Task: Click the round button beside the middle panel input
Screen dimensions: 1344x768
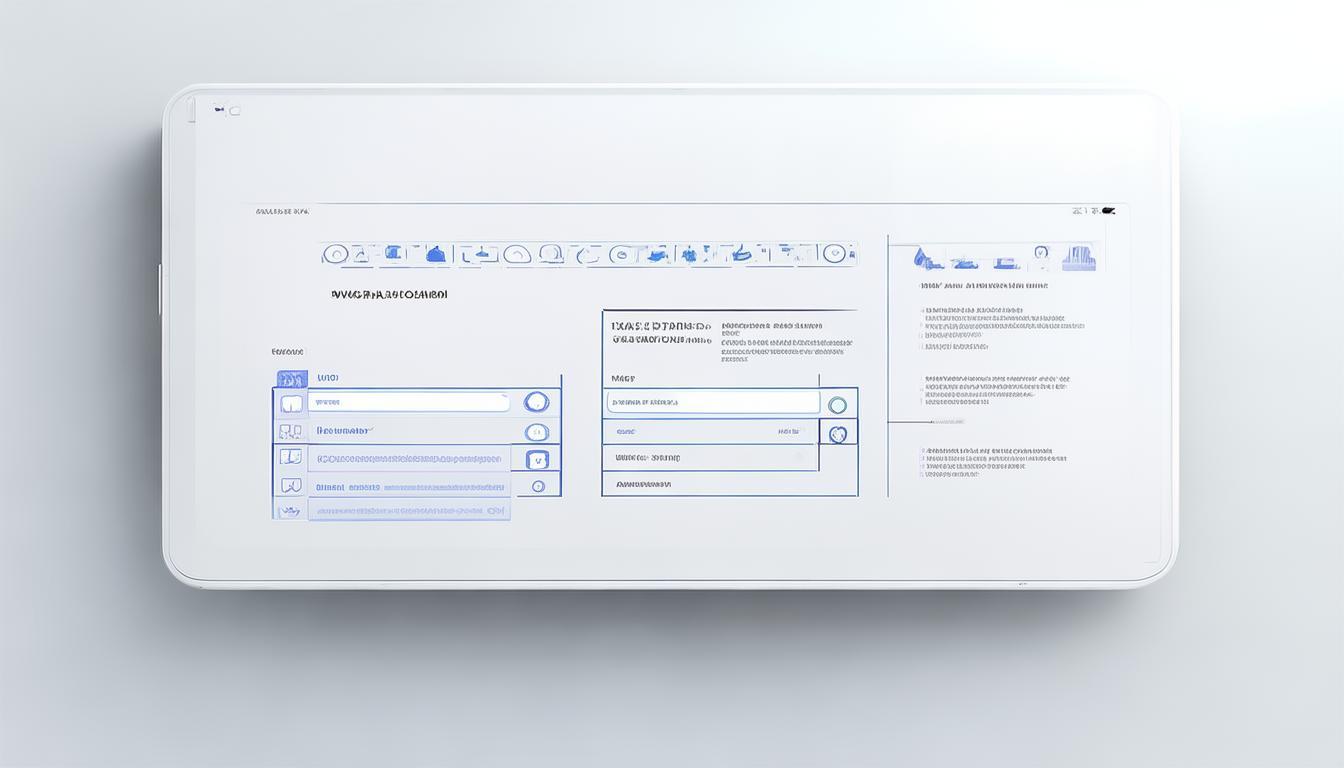Action: (837, 405)
